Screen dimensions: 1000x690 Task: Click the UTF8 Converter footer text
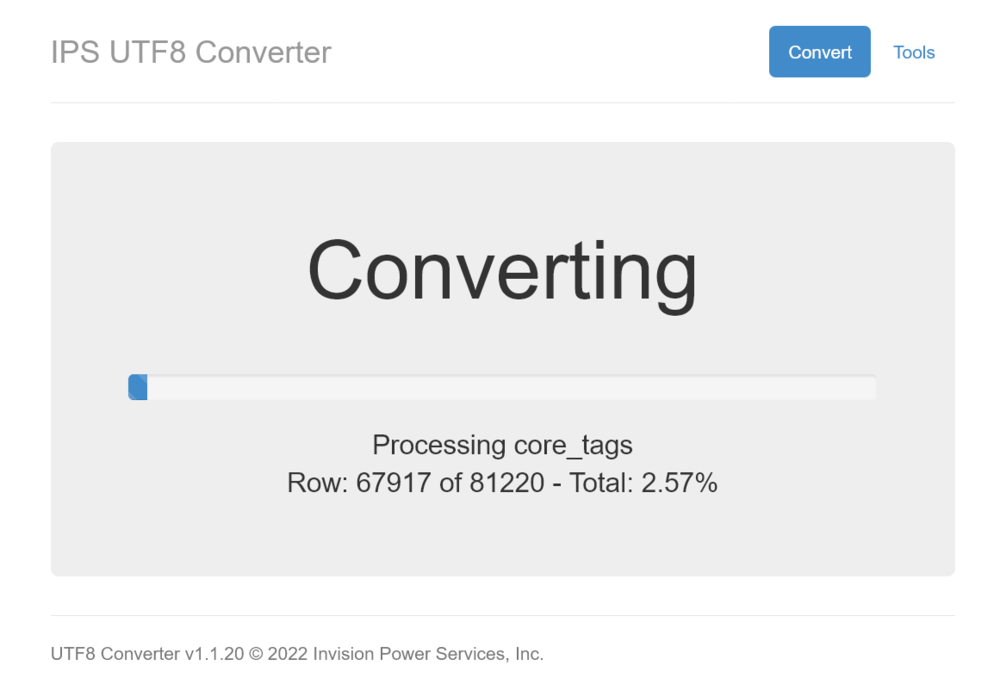(115, 654)
